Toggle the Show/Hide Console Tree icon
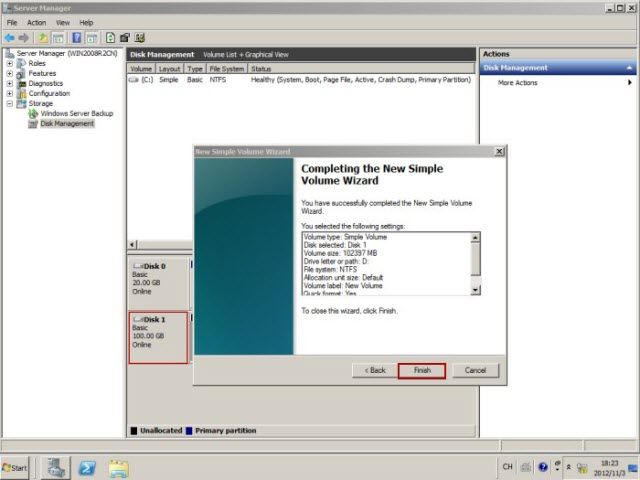 point(58,38)
